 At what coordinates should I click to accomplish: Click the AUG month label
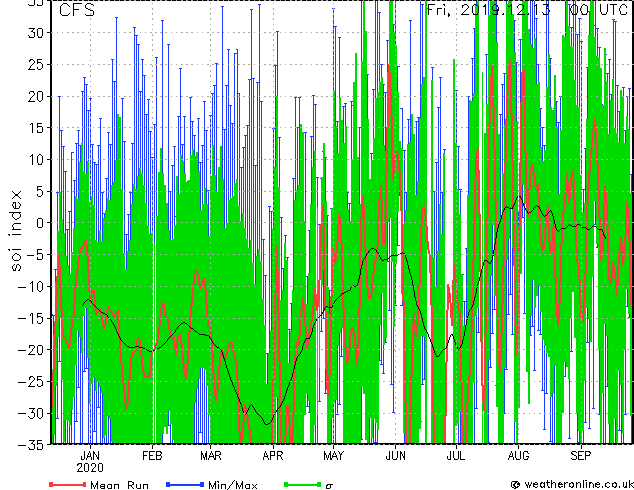[x=518, y=456]
